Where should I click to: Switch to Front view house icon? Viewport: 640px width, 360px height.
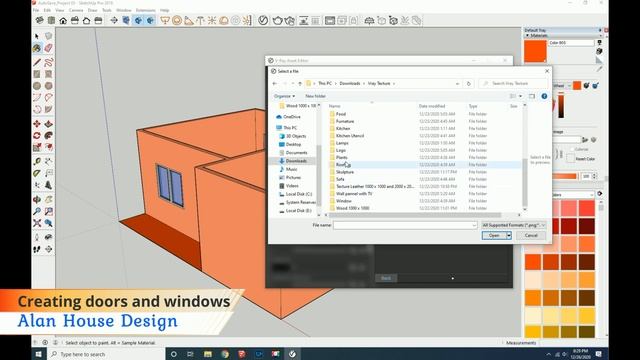[x=63, y=20]
